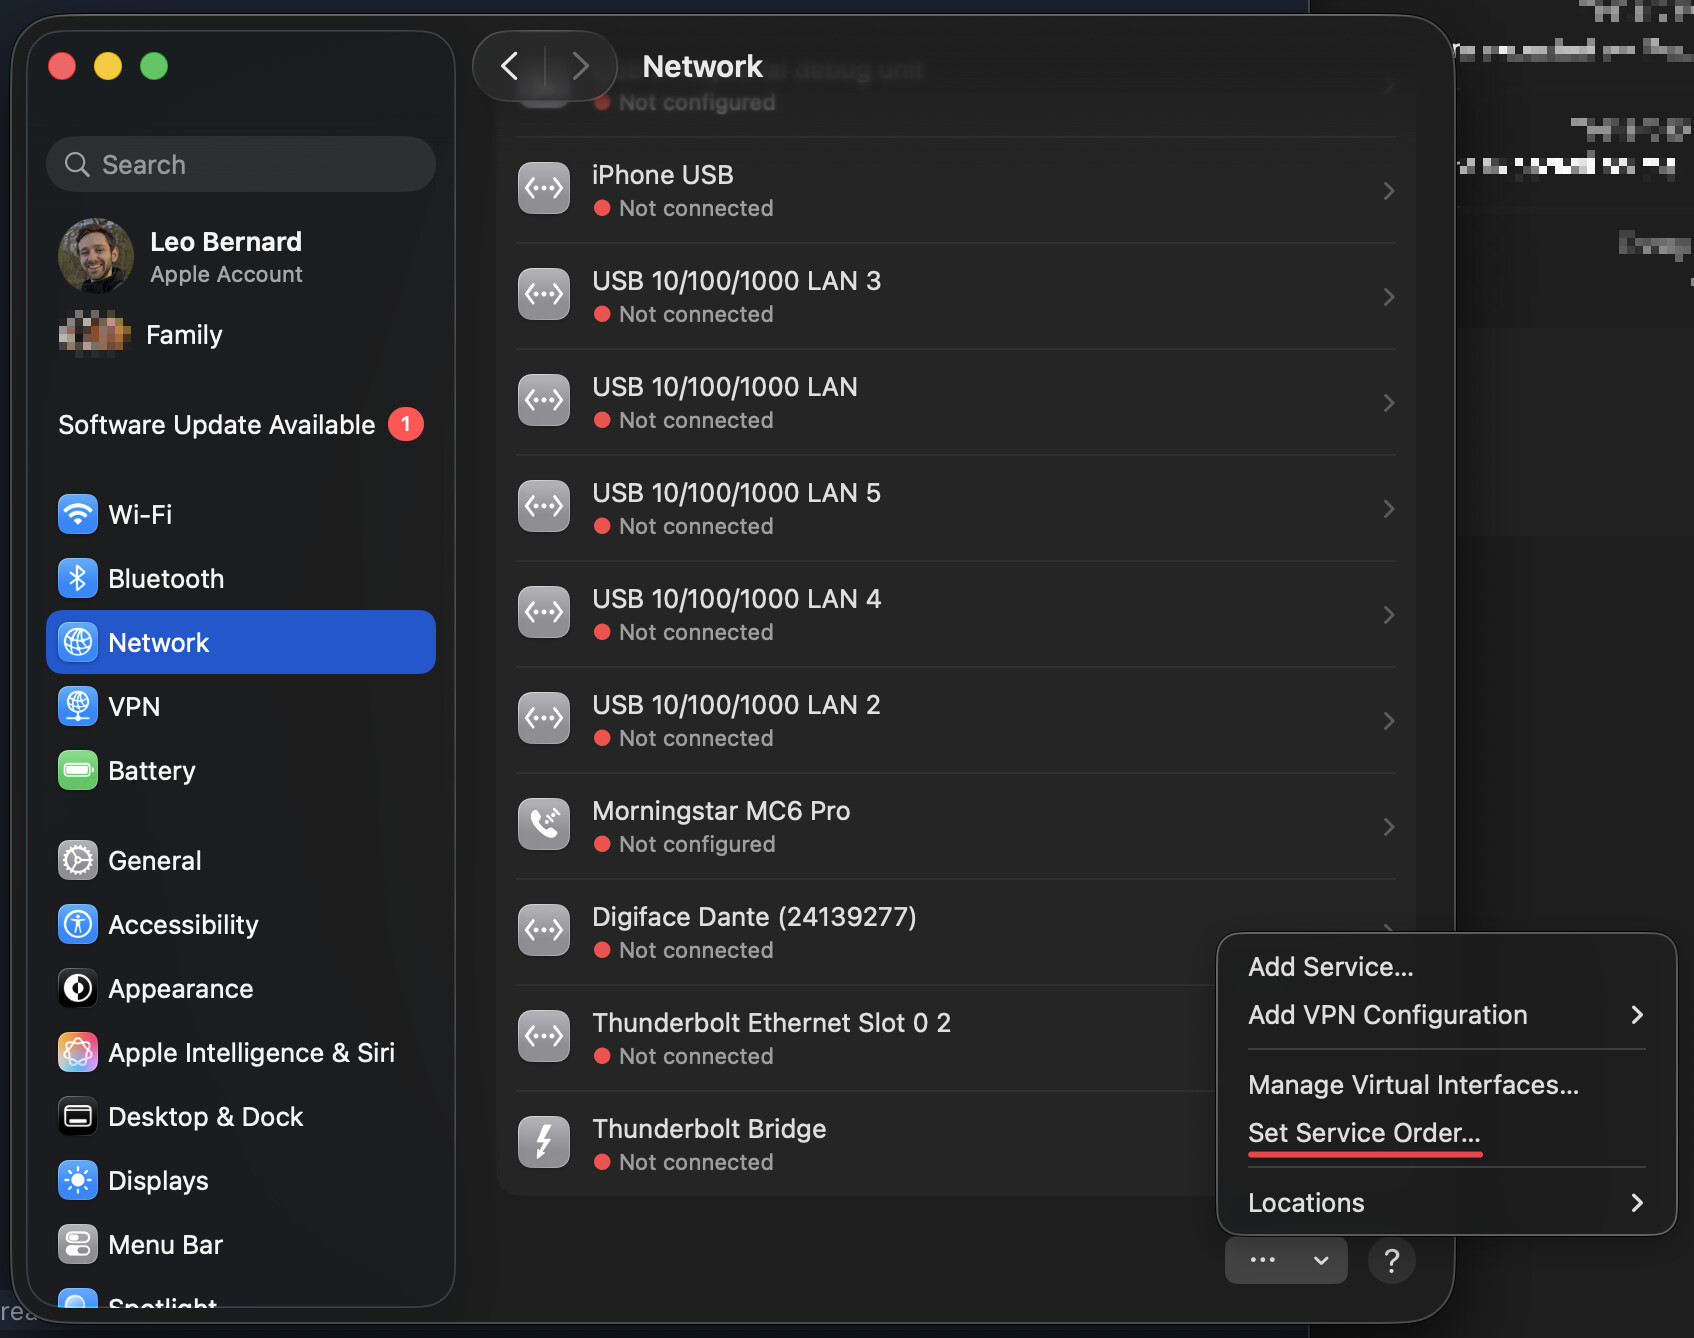The width and height of the screenshot is (1694, 1338).
Task: Go back using the back arrow
Action: click(510, 67)
